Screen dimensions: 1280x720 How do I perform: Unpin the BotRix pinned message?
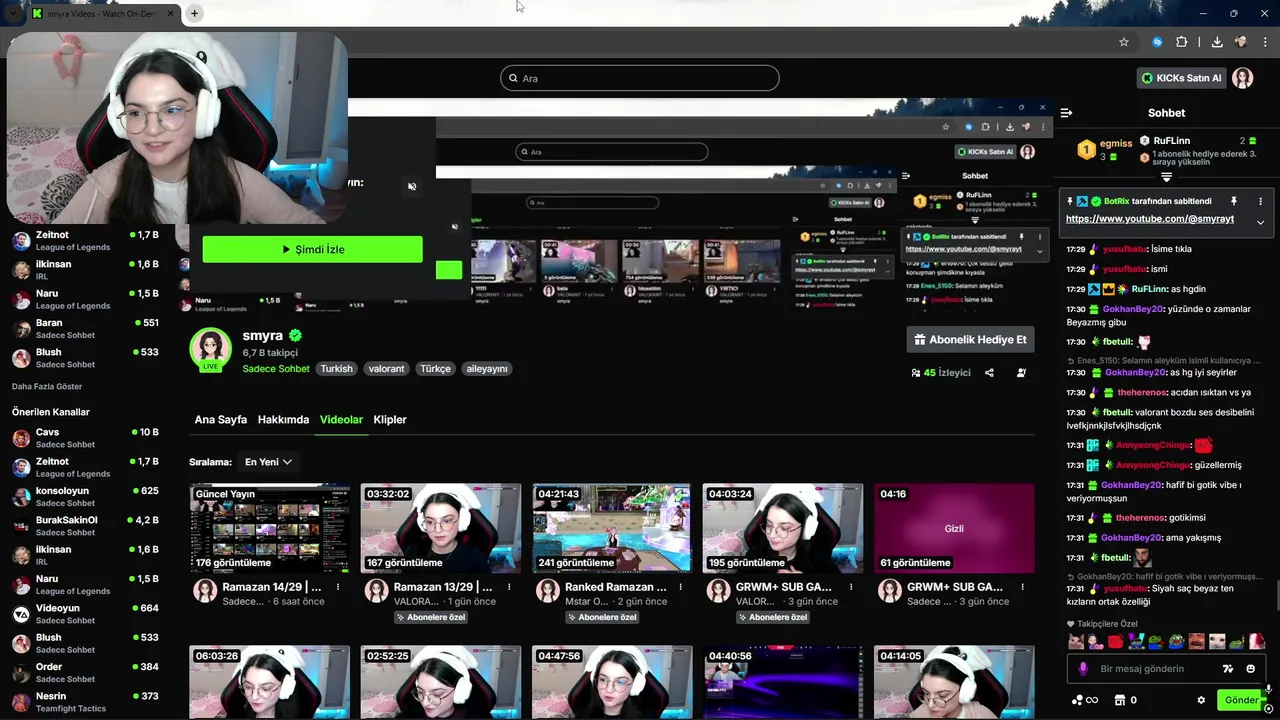[1234, 201]
